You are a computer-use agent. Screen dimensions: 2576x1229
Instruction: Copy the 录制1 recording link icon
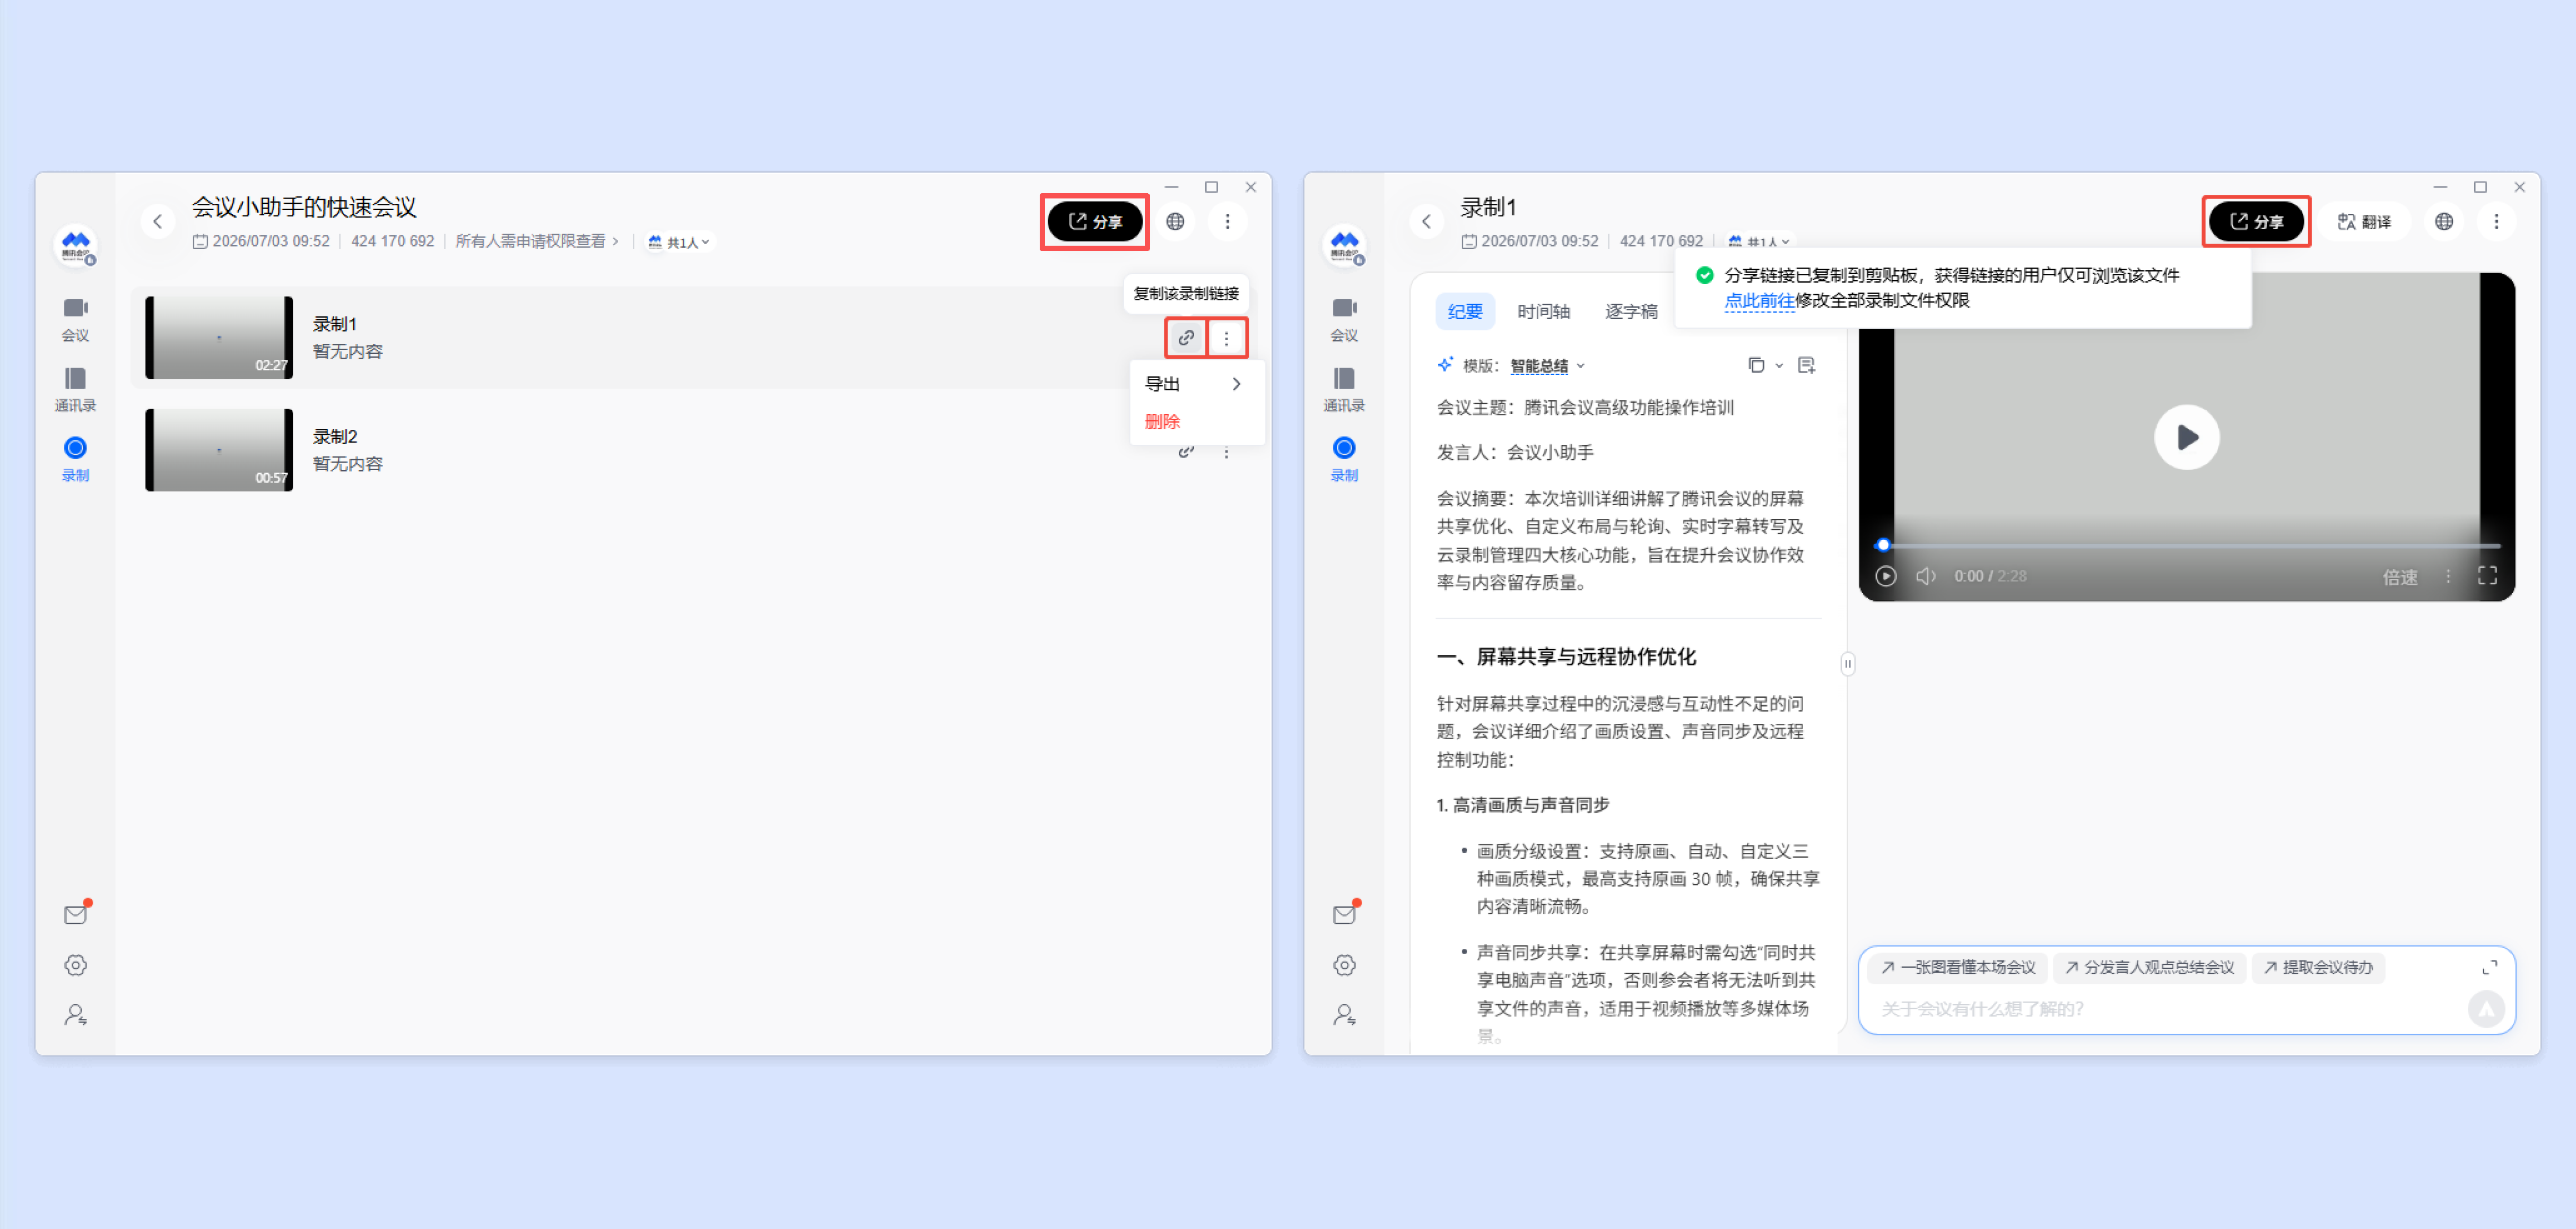click(x=1186, y=338)
